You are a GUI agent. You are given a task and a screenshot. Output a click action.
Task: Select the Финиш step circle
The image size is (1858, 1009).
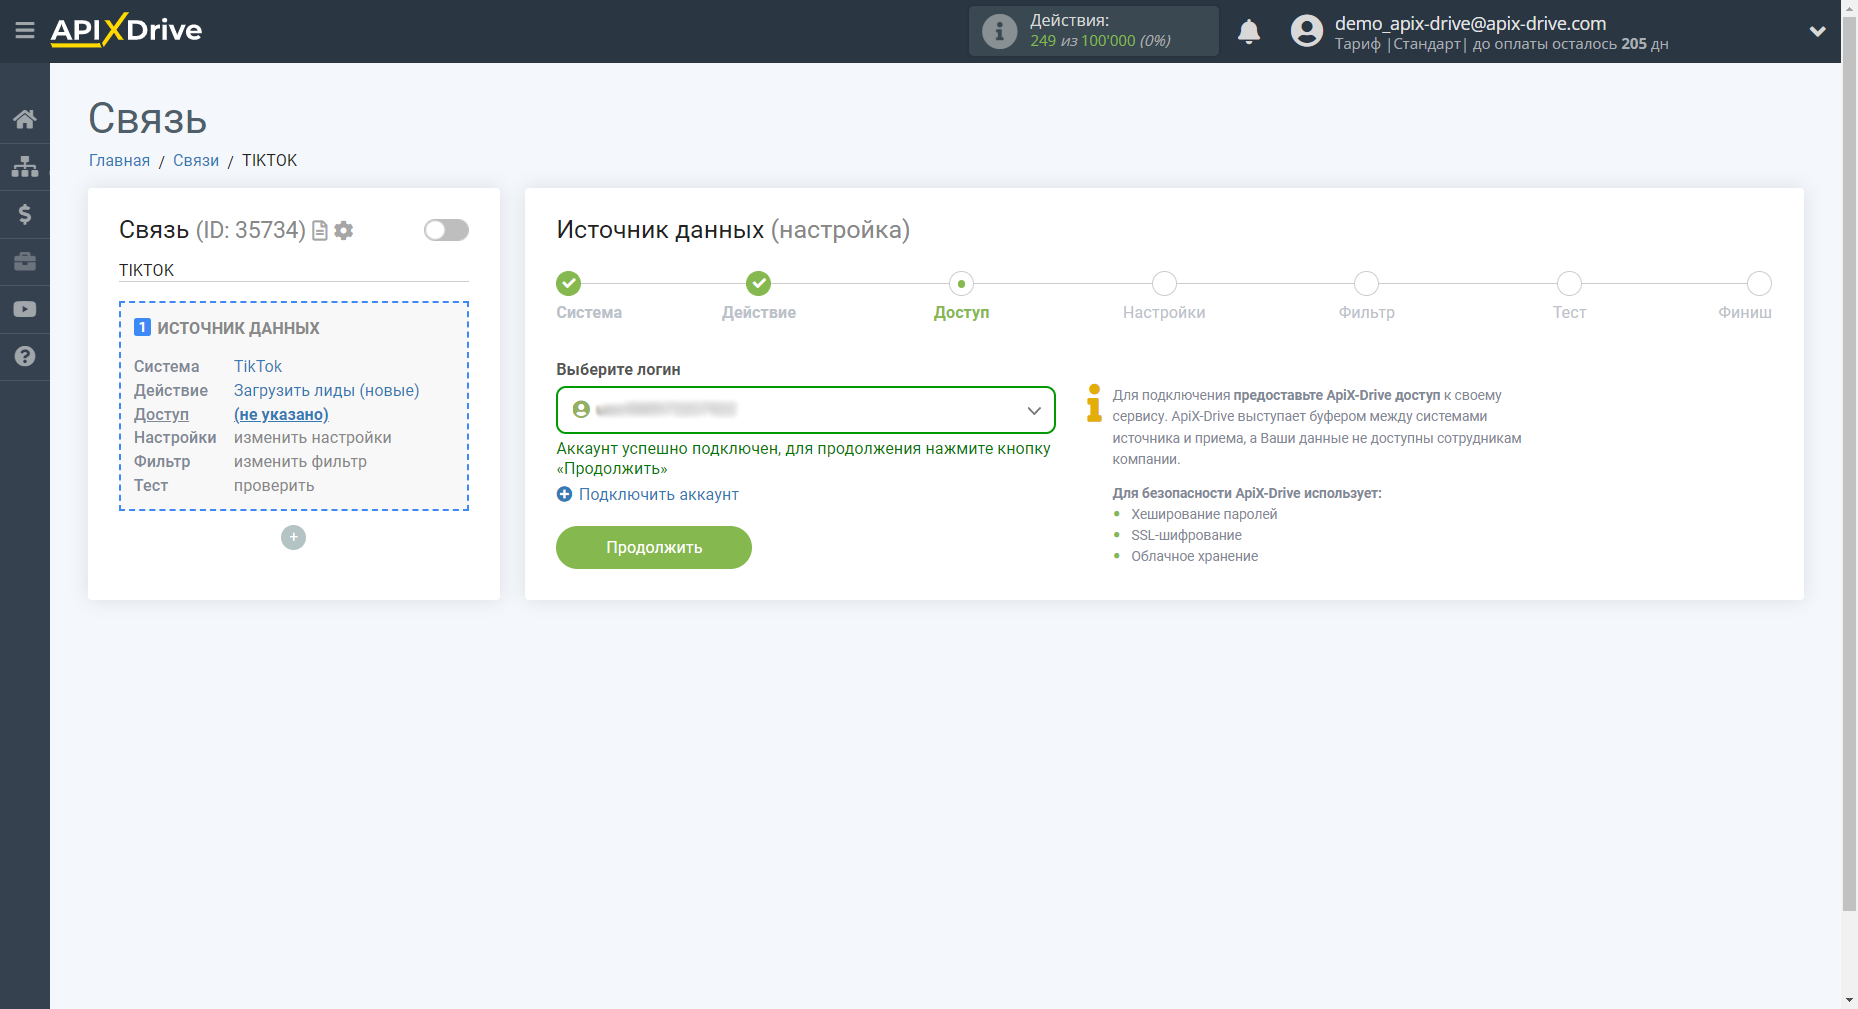(1759, 284)
